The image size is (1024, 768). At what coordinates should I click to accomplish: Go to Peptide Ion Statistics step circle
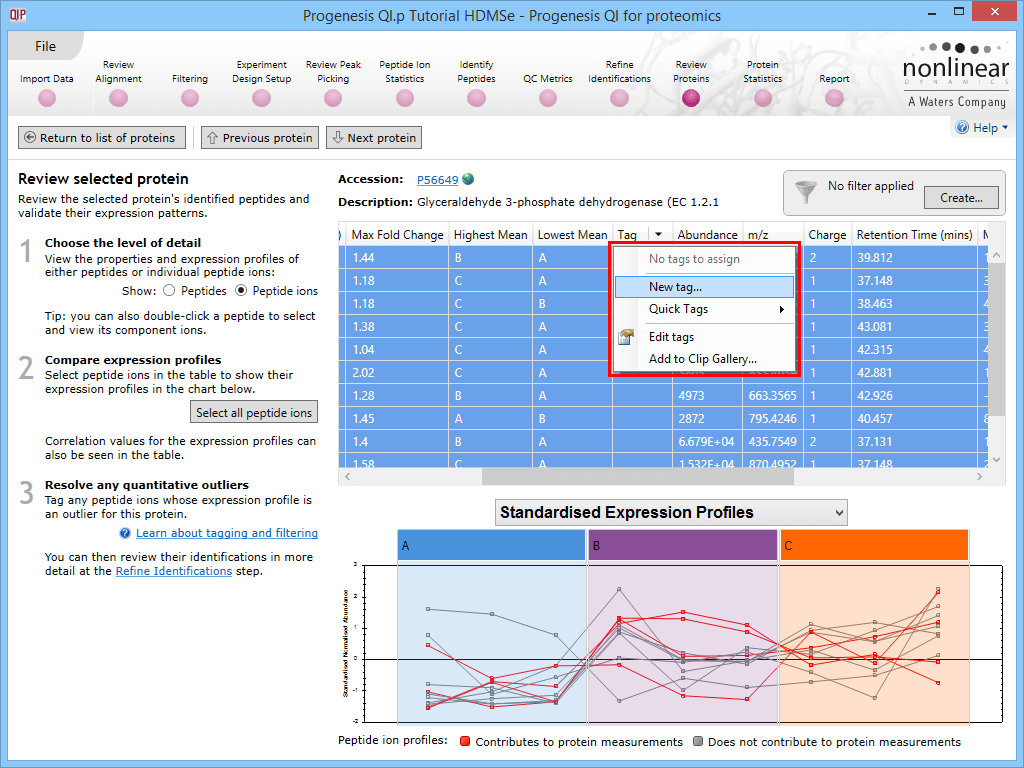point(405,99)
